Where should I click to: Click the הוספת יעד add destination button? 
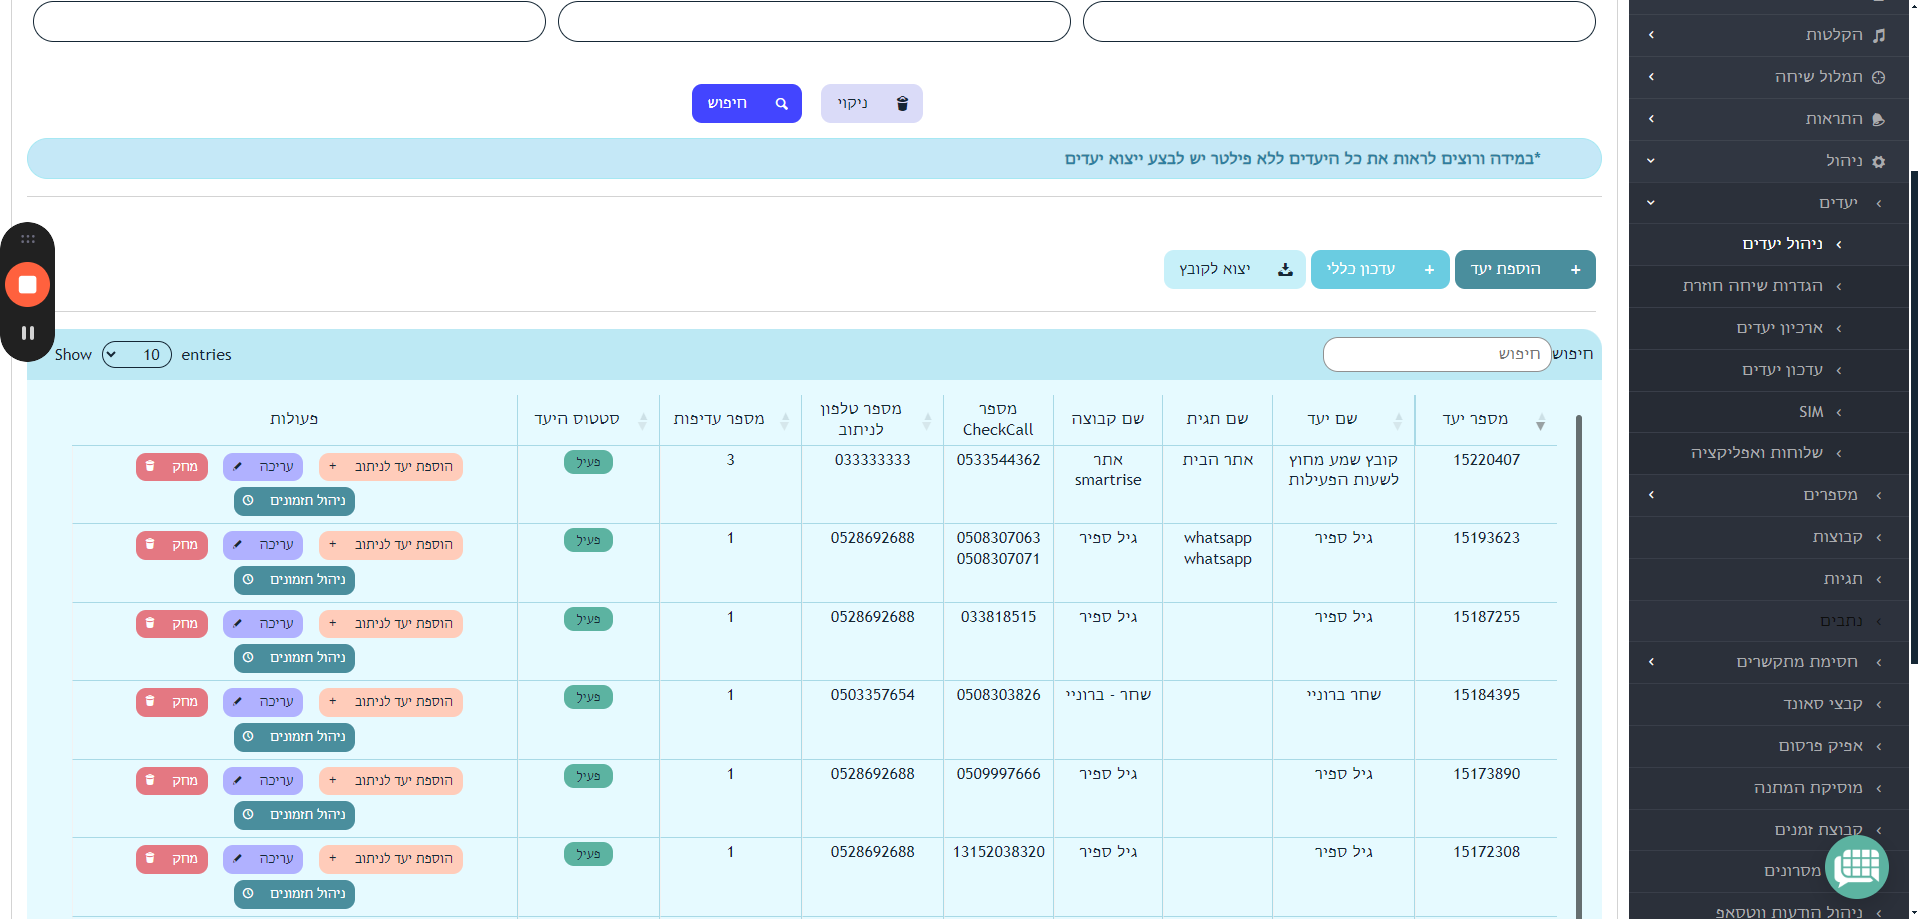click(x=1525, y=269)
